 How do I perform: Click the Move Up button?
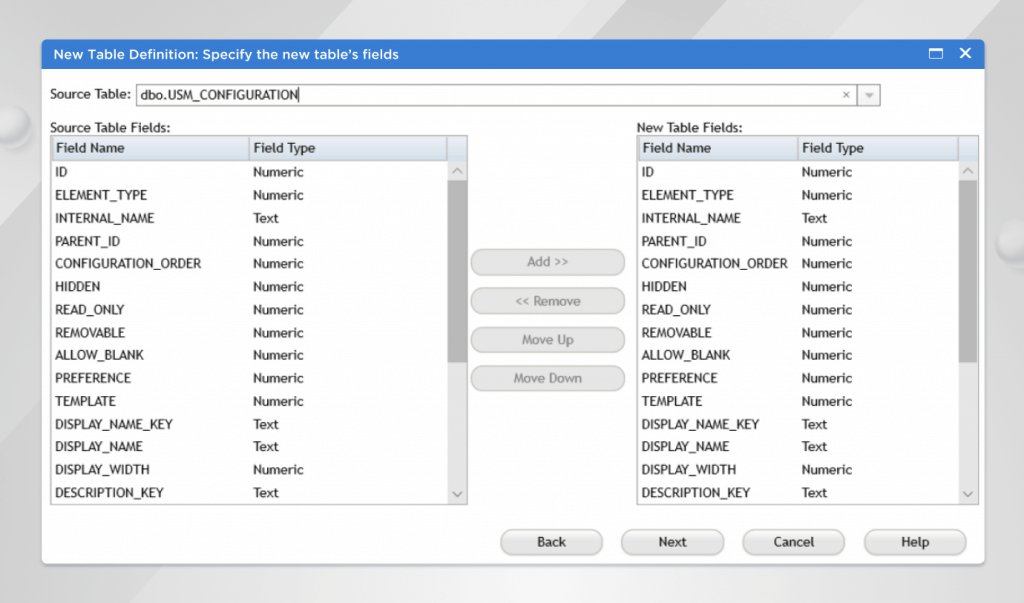[x=547, y=340]
